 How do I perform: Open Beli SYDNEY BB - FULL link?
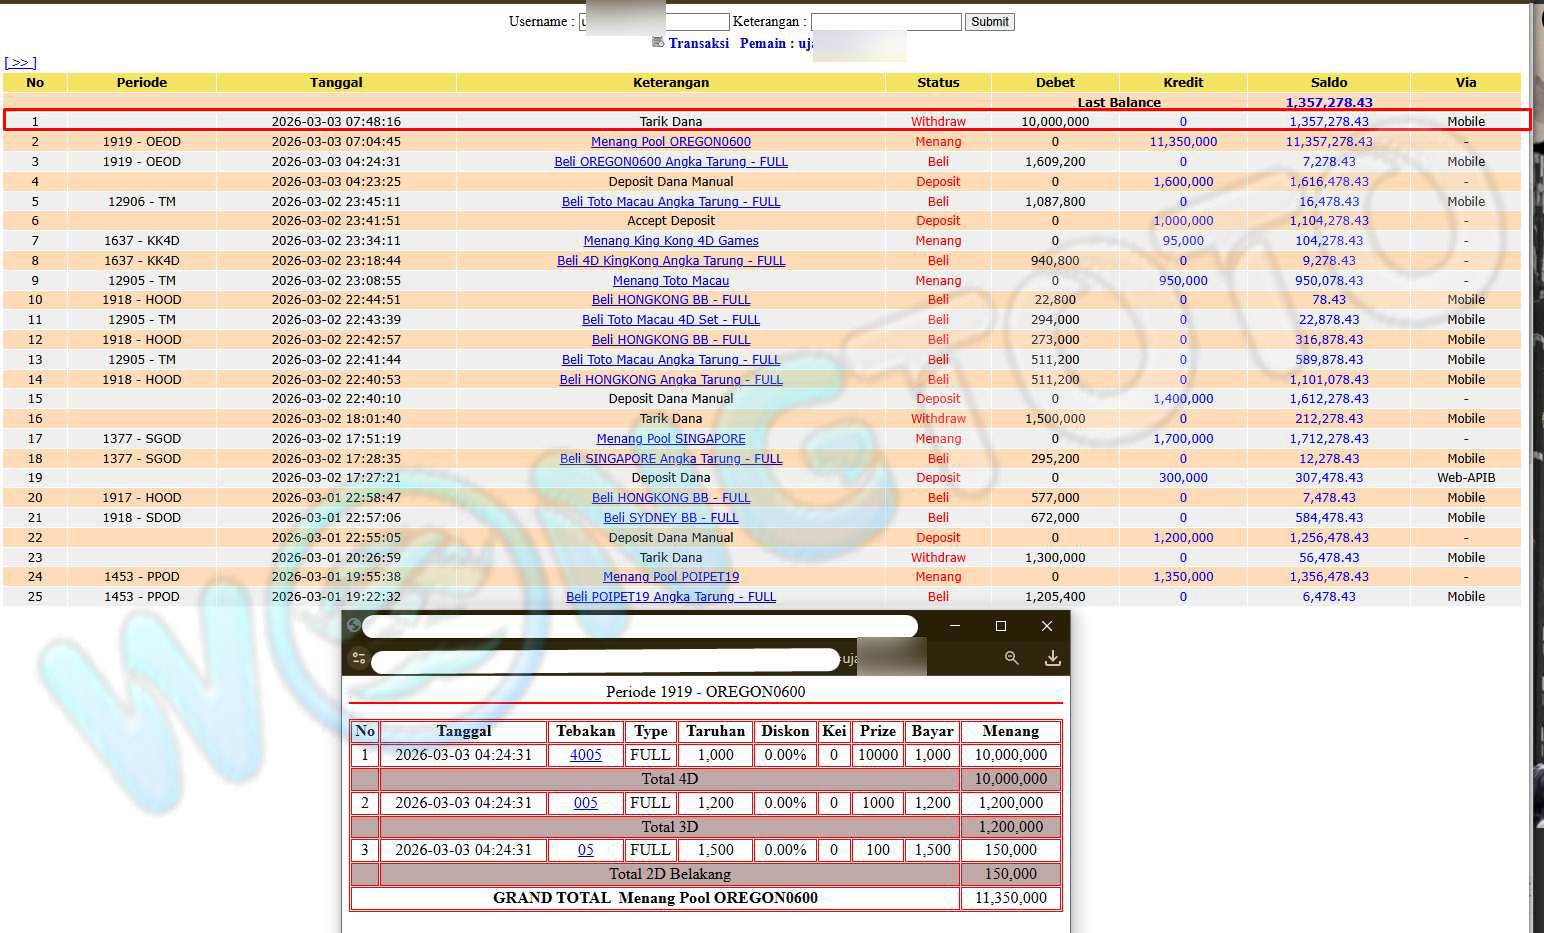click(x=670, y=518)
